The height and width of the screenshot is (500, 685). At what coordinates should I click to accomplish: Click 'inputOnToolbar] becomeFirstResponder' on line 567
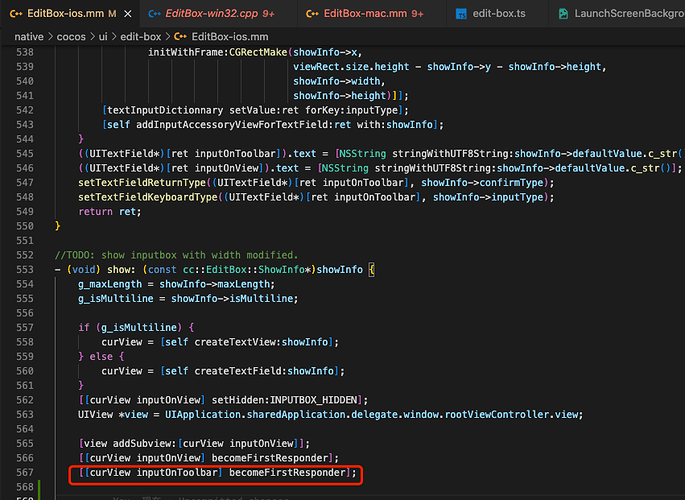(x=241, y=472)
